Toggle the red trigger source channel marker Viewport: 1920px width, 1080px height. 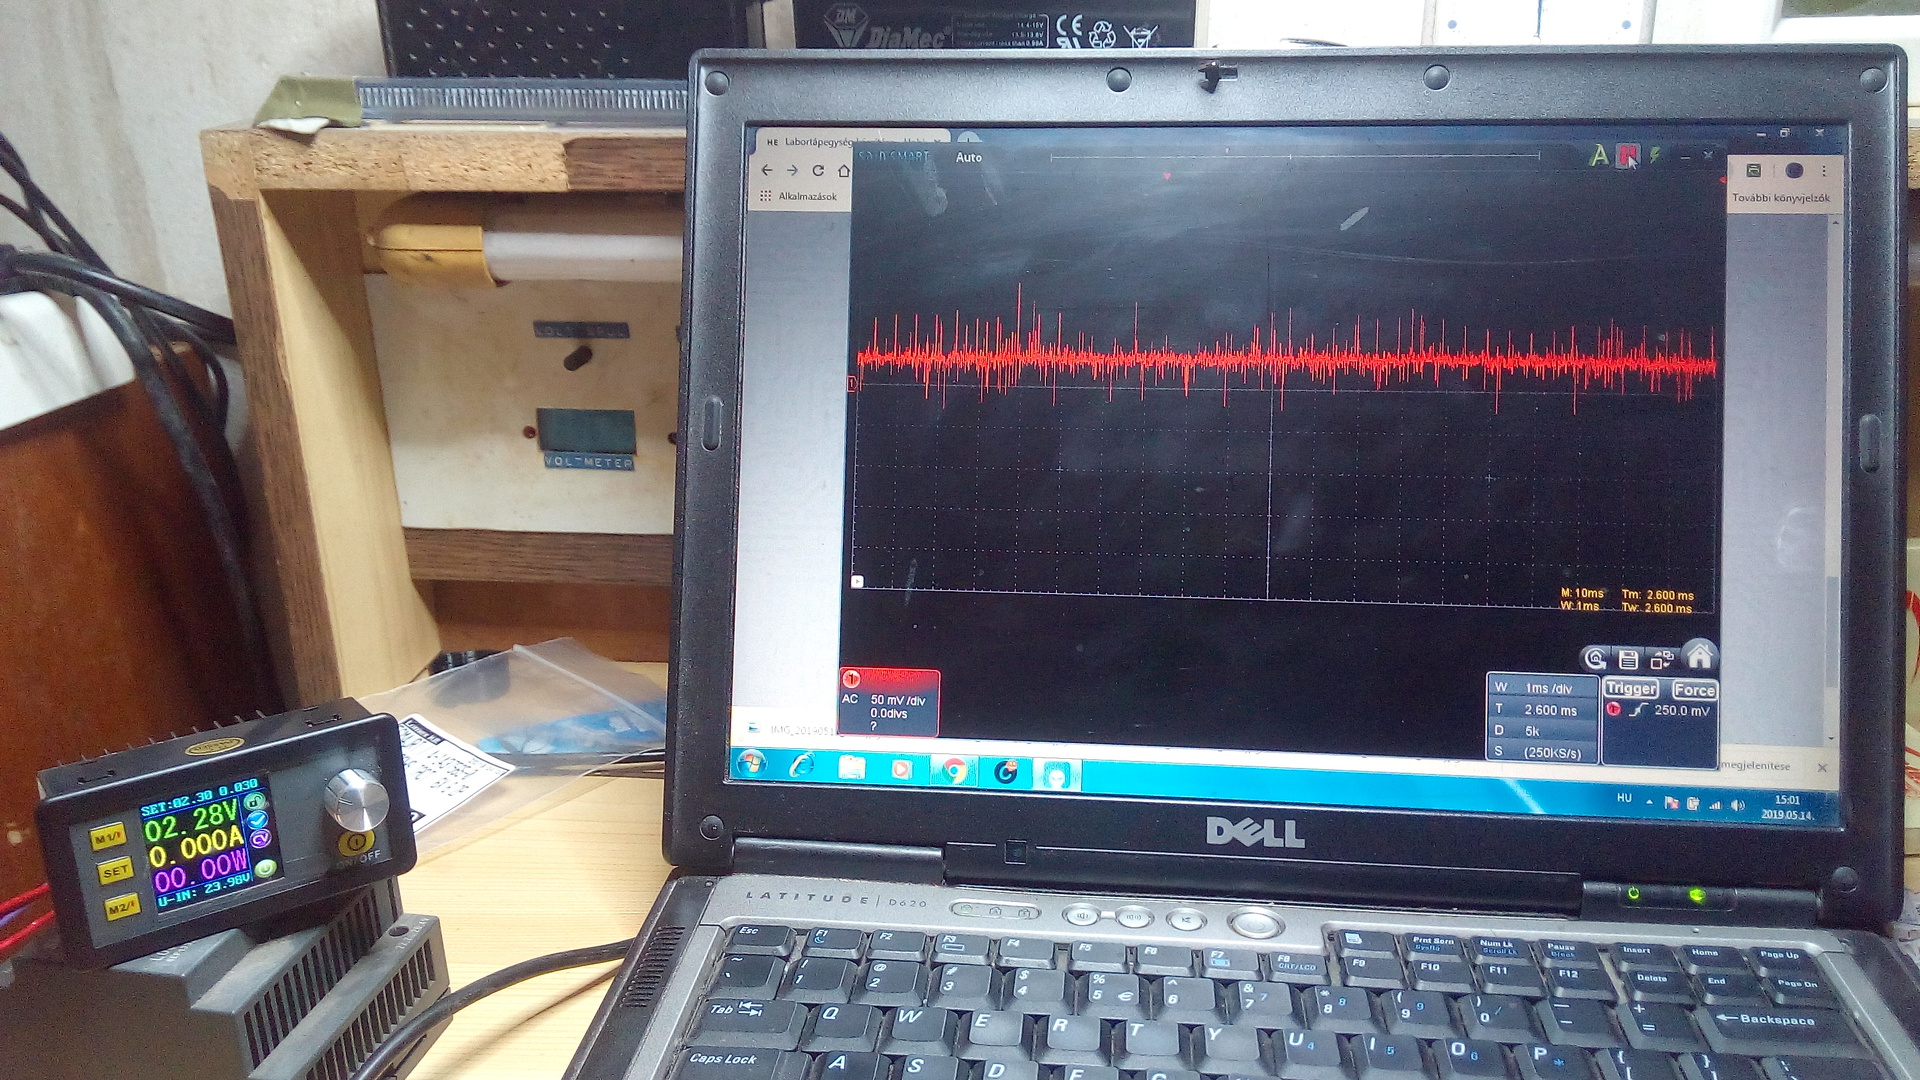pos(1613,710)
